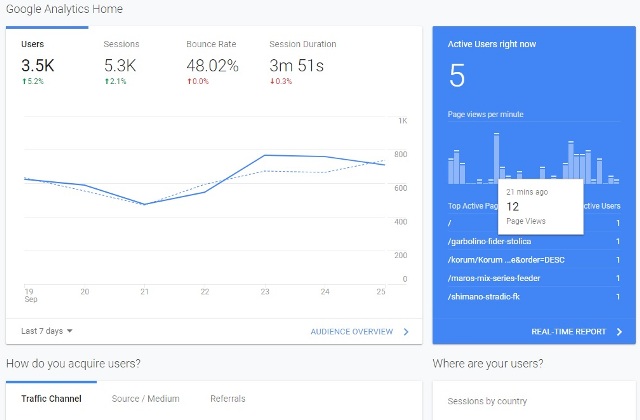Click the active users count 5
Viewport: 640px width, 420px height.
click(457, 76)
